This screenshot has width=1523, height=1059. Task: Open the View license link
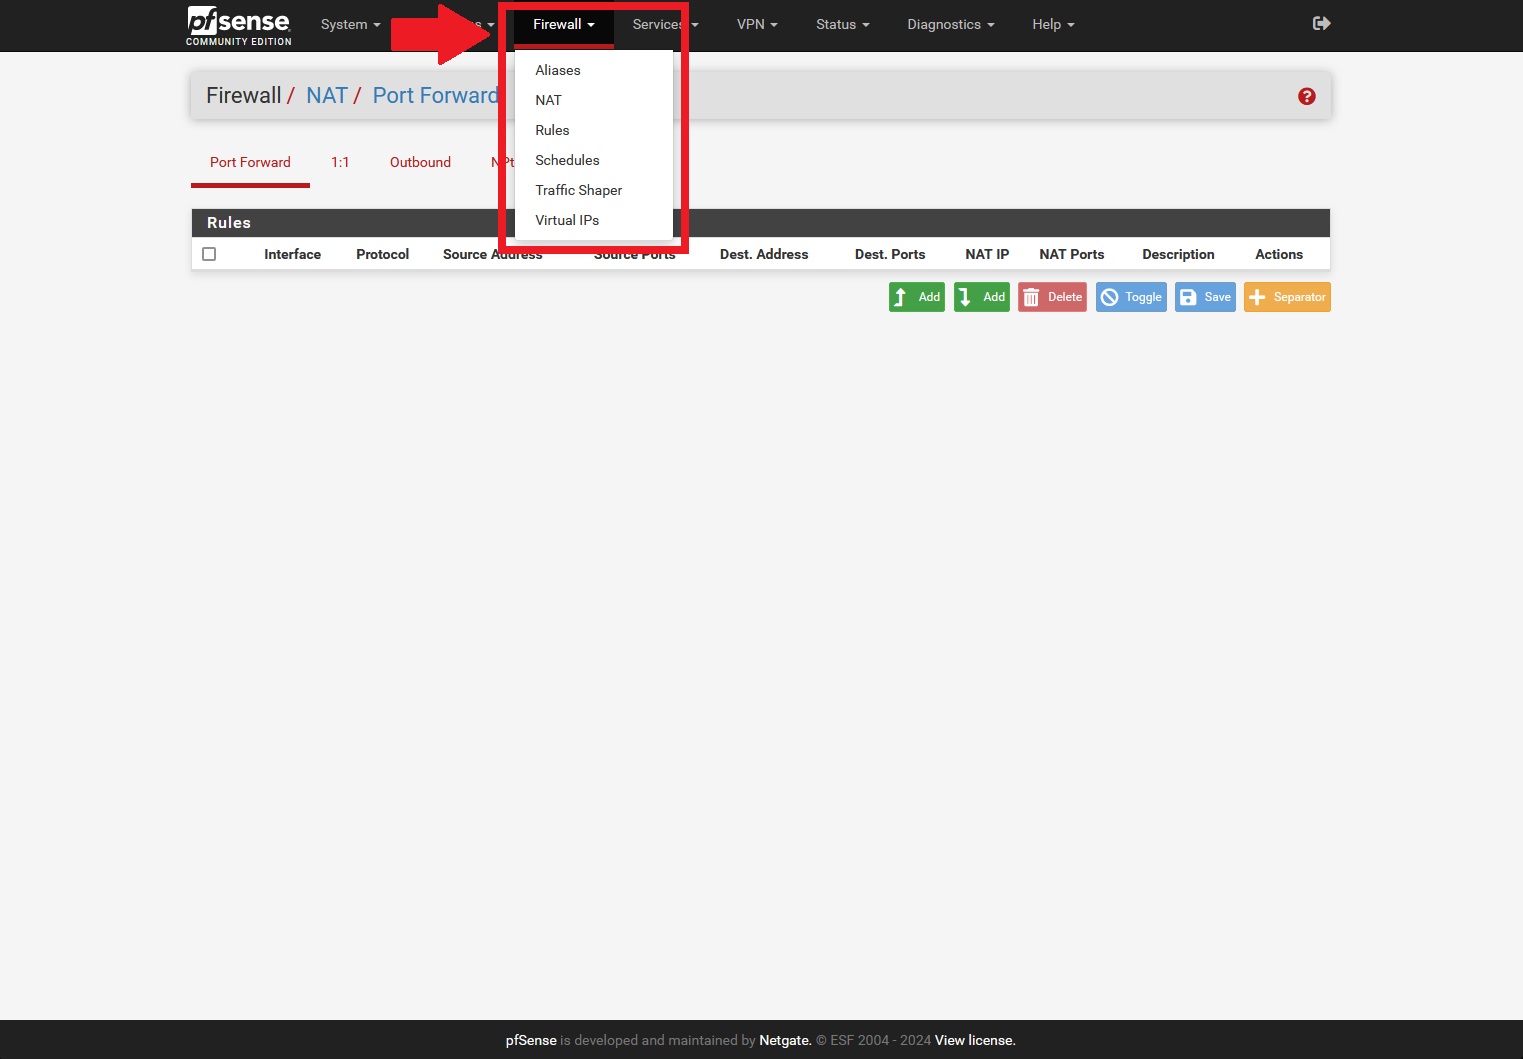(x=975, y=1040)
